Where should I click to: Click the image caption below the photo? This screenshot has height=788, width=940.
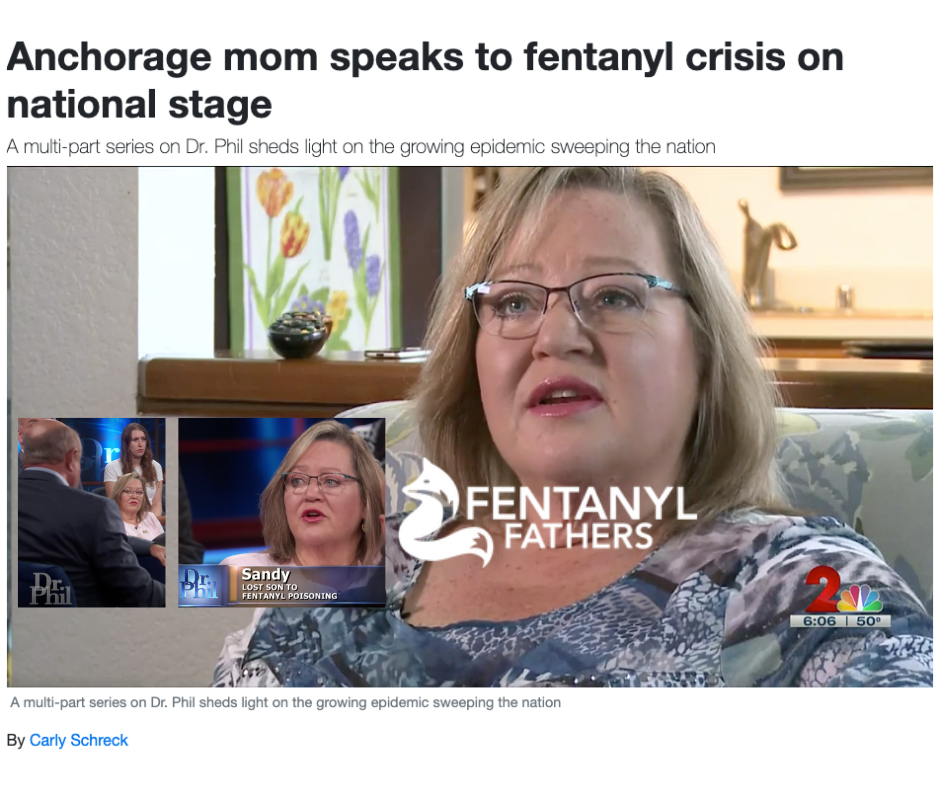(x=285, y=702)
